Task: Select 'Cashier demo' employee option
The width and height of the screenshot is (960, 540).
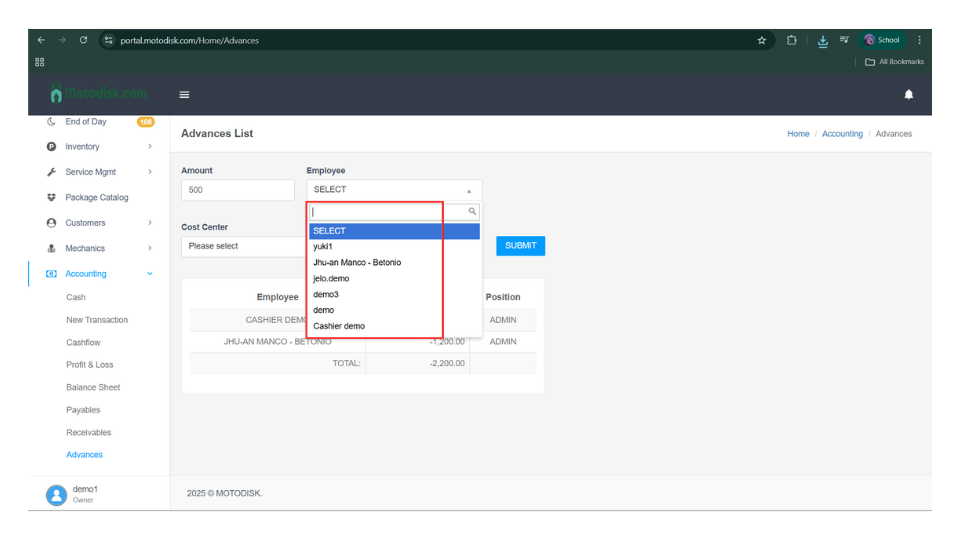Action: tap(339, 326)
